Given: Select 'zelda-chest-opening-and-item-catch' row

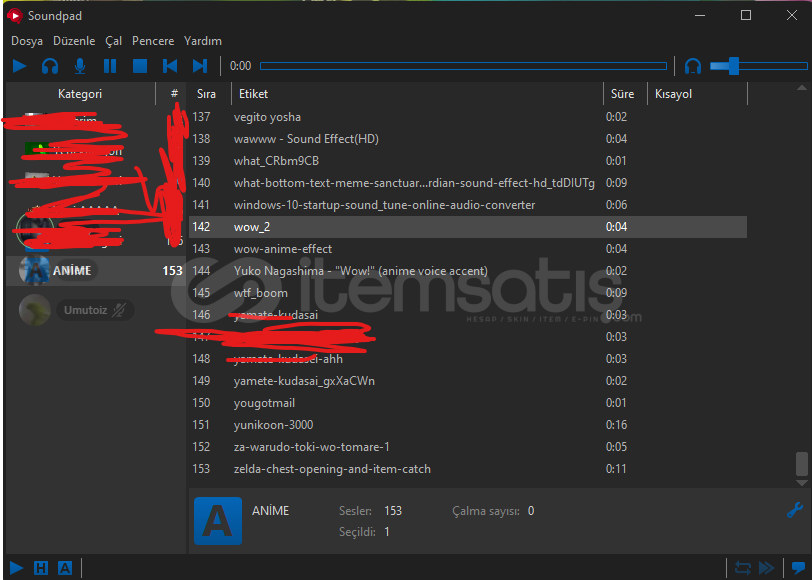Looking at the screenshot, I should (x=468, y=469).
